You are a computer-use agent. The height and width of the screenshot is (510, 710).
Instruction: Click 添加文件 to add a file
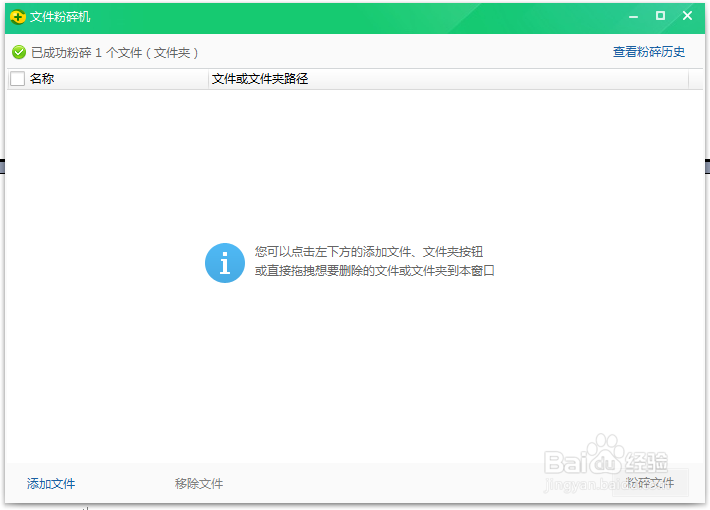[51, 484]
